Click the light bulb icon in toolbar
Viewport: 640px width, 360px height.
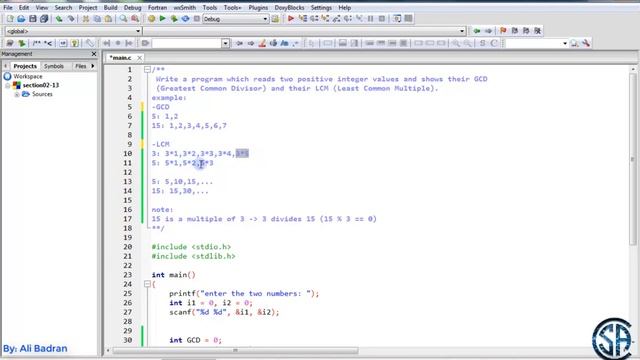75,43
